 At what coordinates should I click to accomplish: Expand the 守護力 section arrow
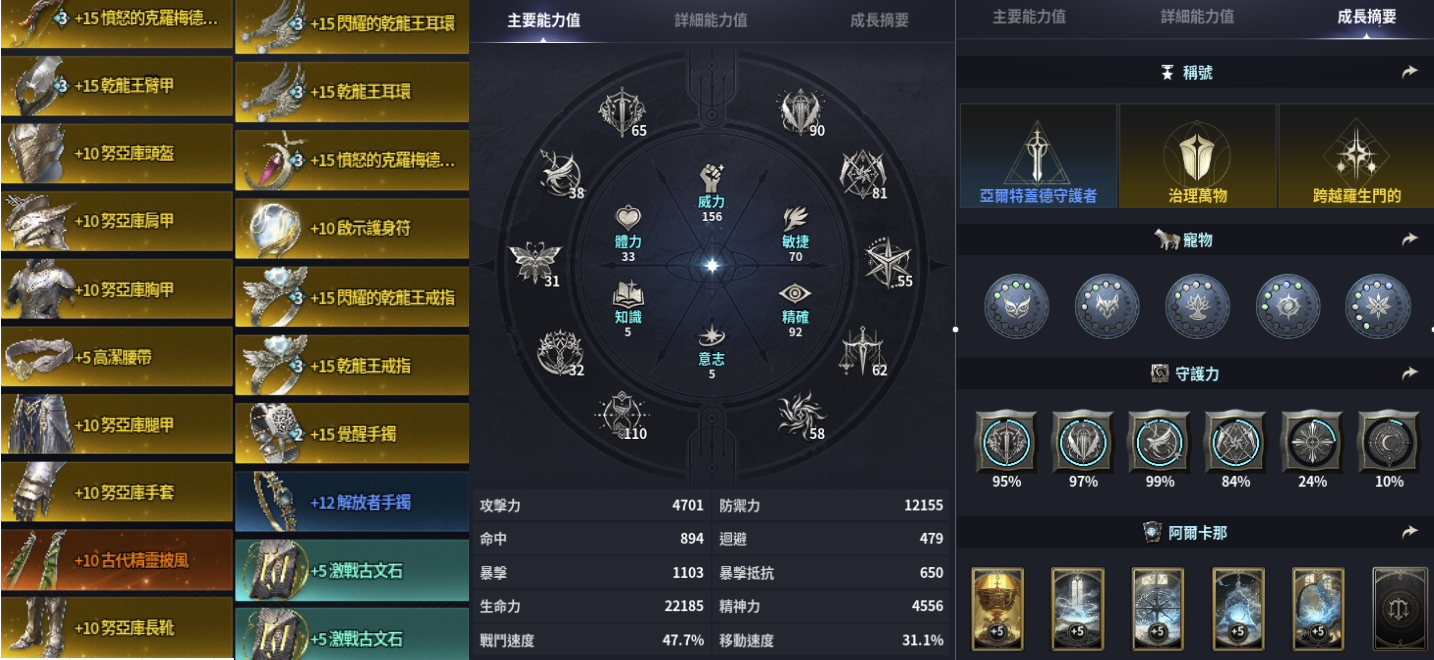[1409, 373]
